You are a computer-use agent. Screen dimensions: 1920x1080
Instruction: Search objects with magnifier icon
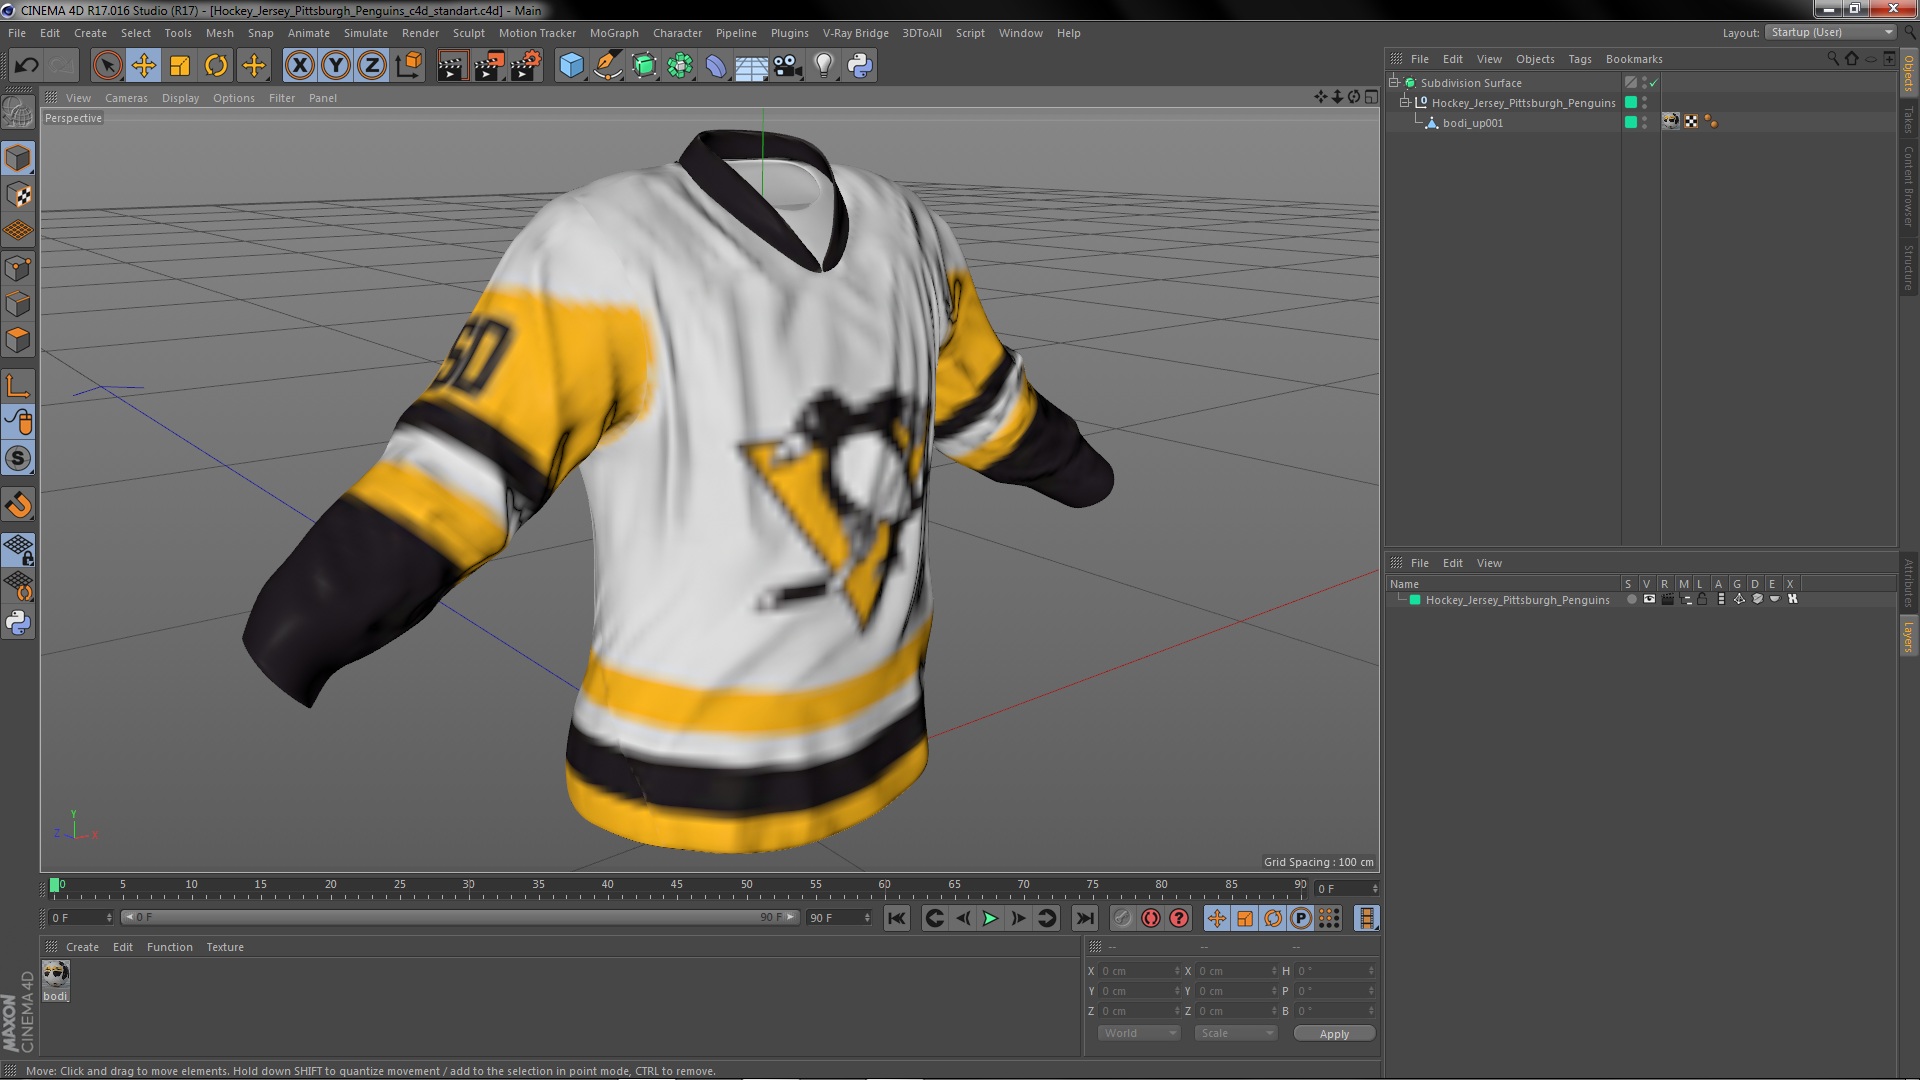pyautogui.click(x=1832, y=59)
